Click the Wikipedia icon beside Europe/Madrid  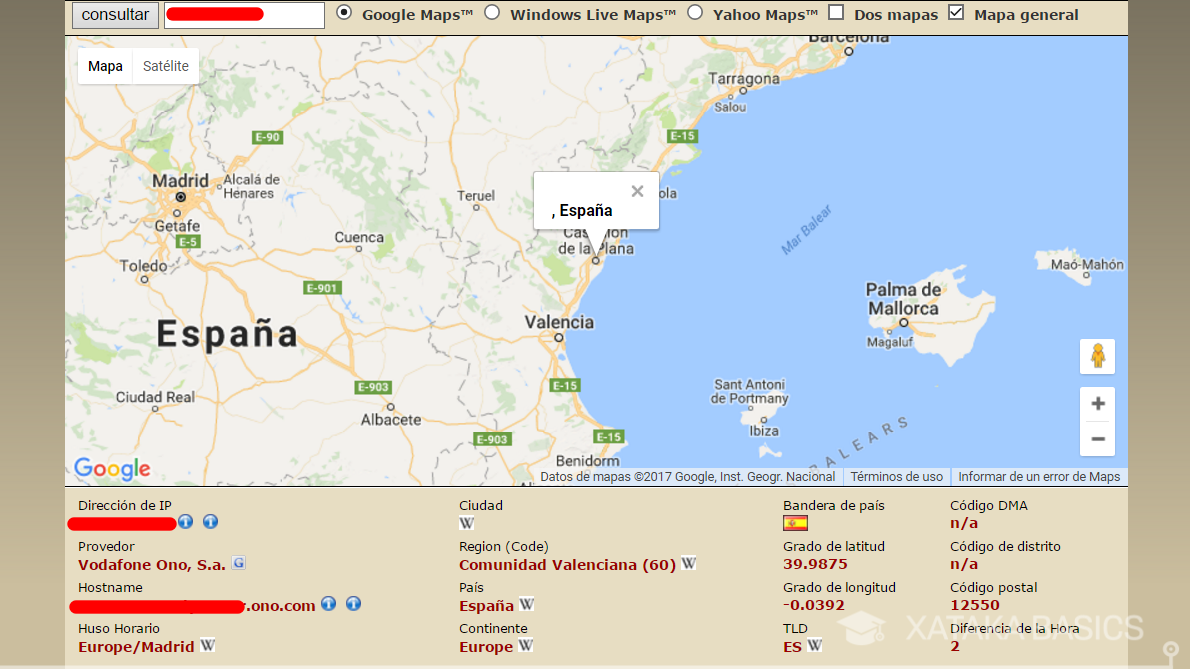click(207, 646)
